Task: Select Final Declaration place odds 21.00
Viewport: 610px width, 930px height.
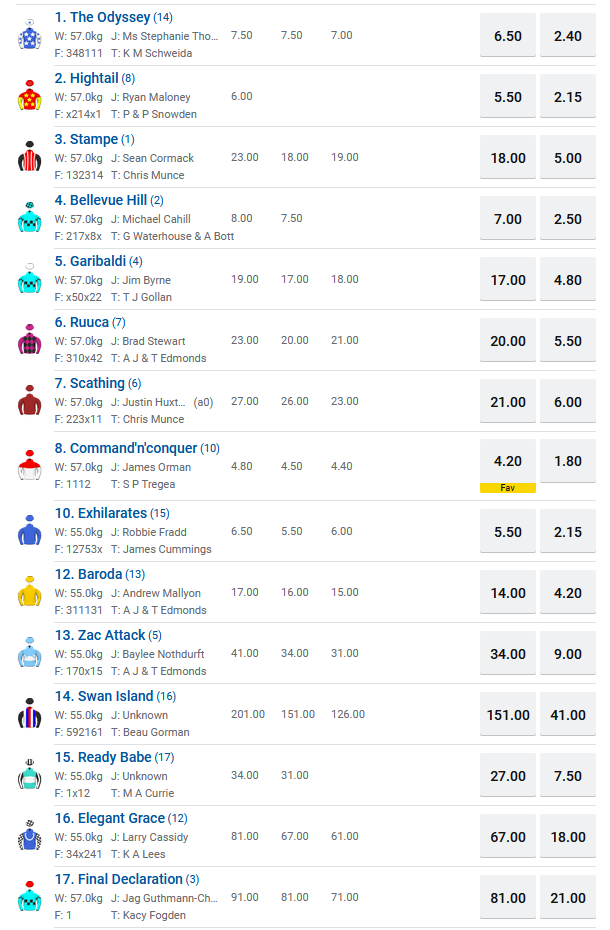Action: point(567,898)
